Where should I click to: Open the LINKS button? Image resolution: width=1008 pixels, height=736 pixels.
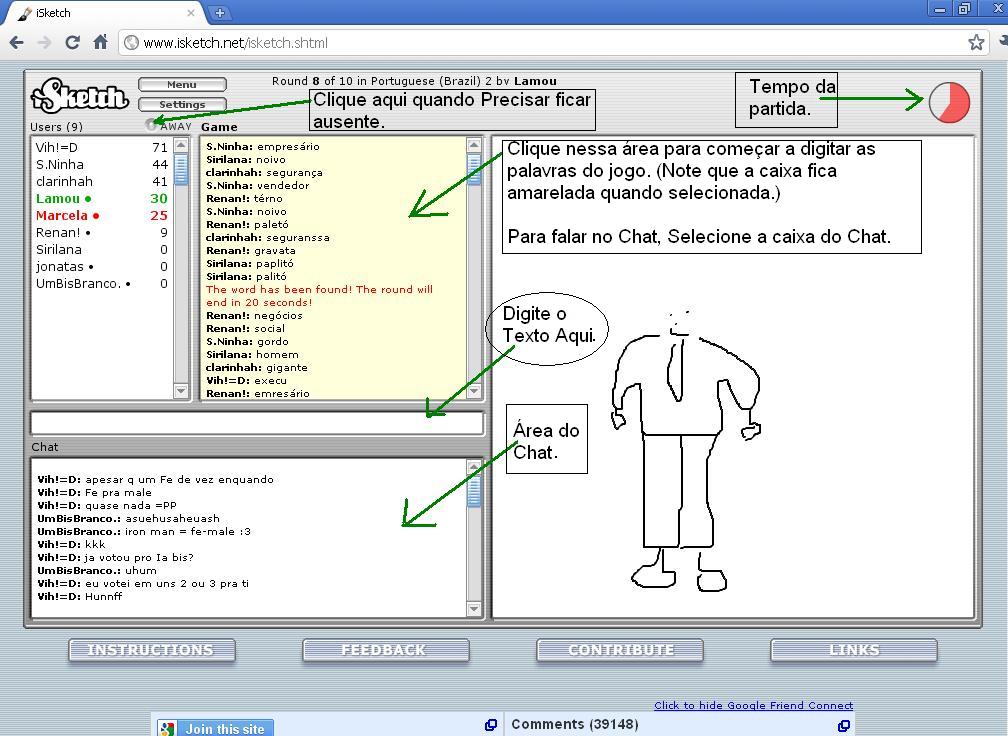(854, 650)
